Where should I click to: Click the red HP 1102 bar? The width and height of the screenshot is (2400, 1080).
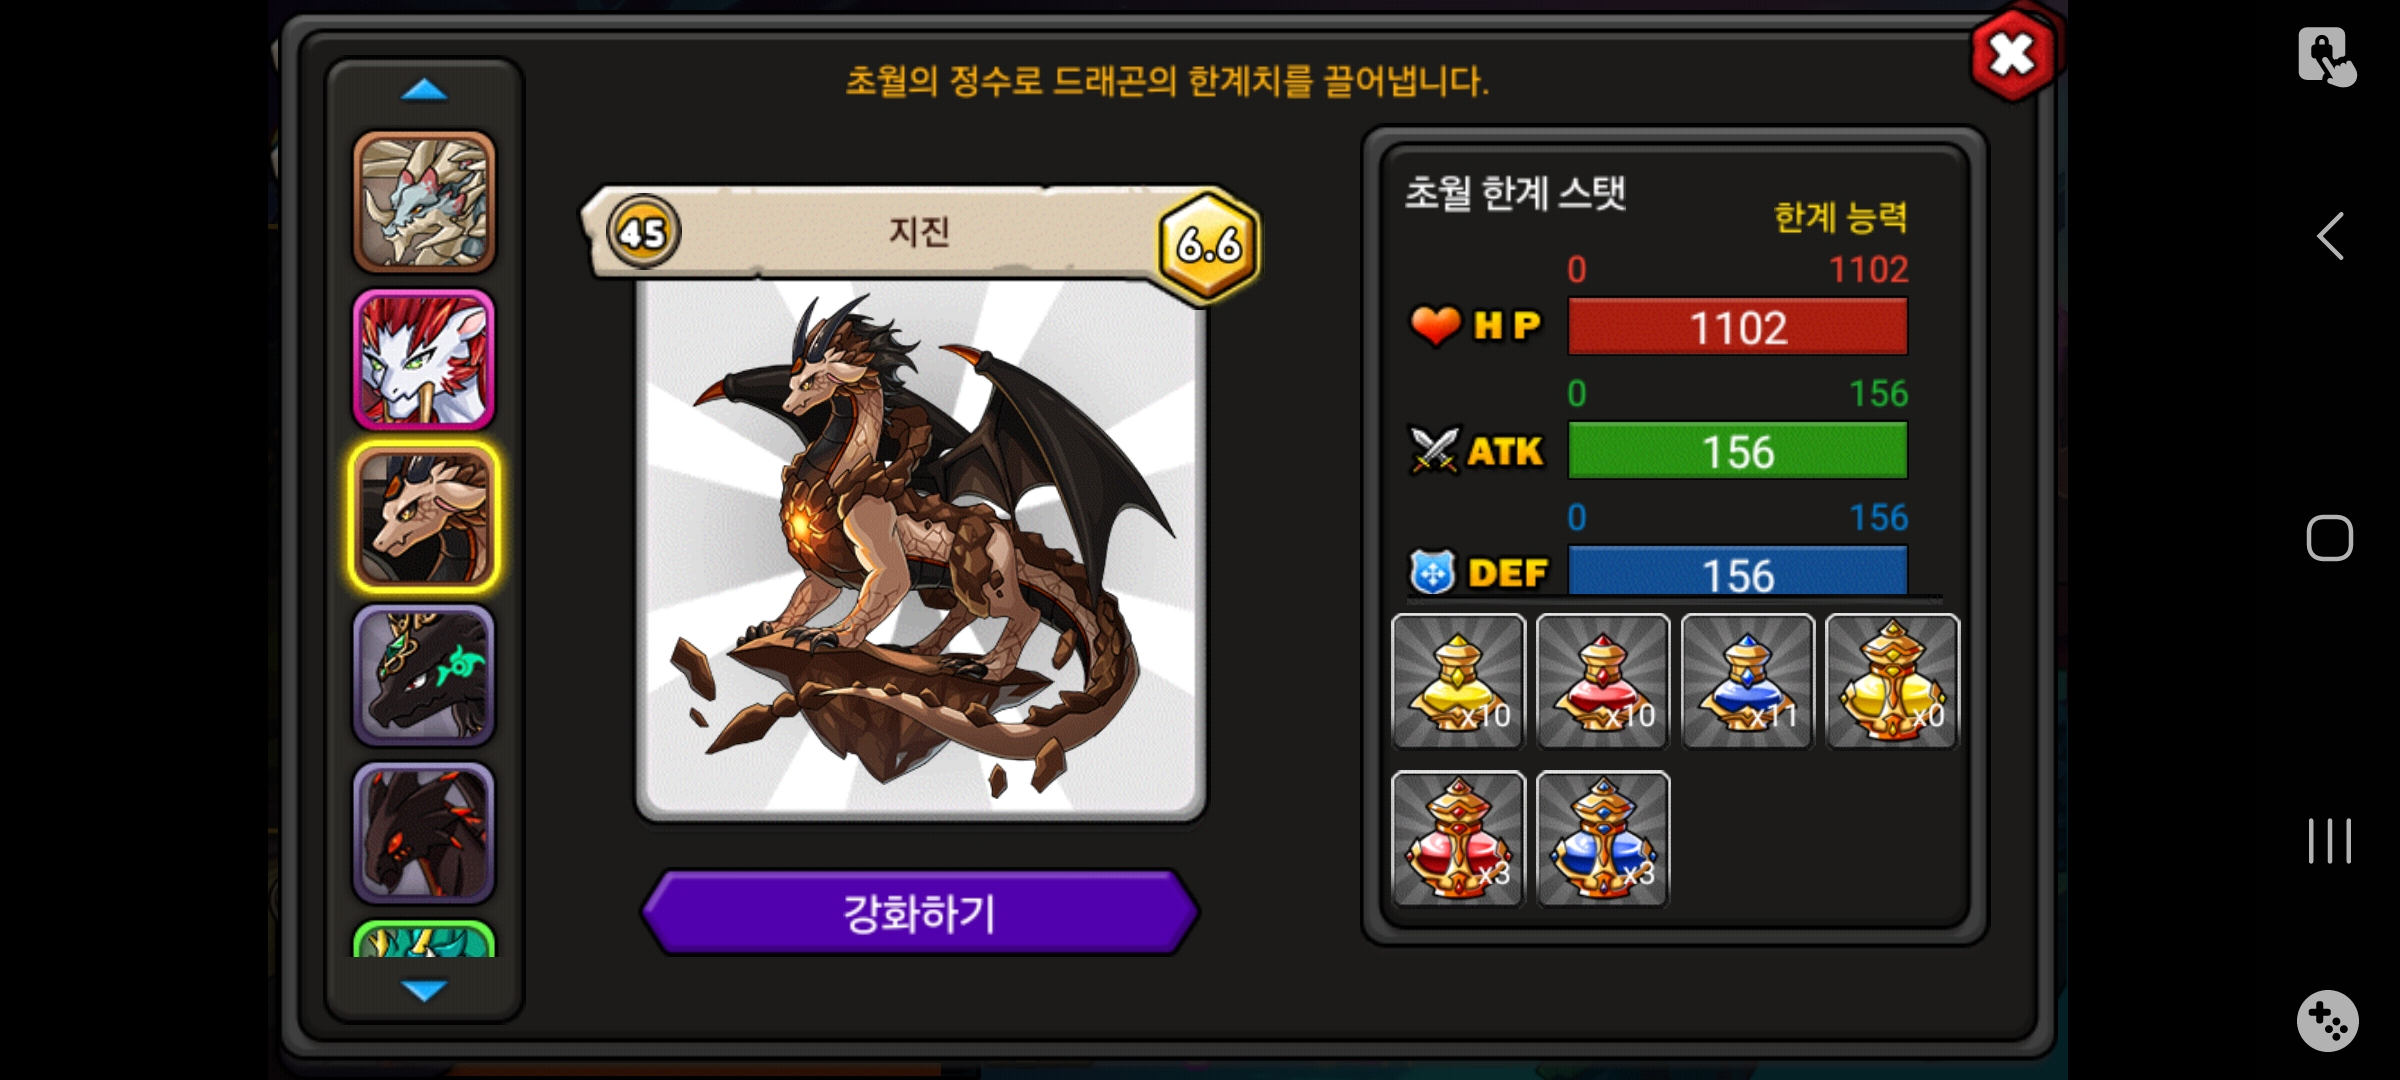coord(1738,327)
